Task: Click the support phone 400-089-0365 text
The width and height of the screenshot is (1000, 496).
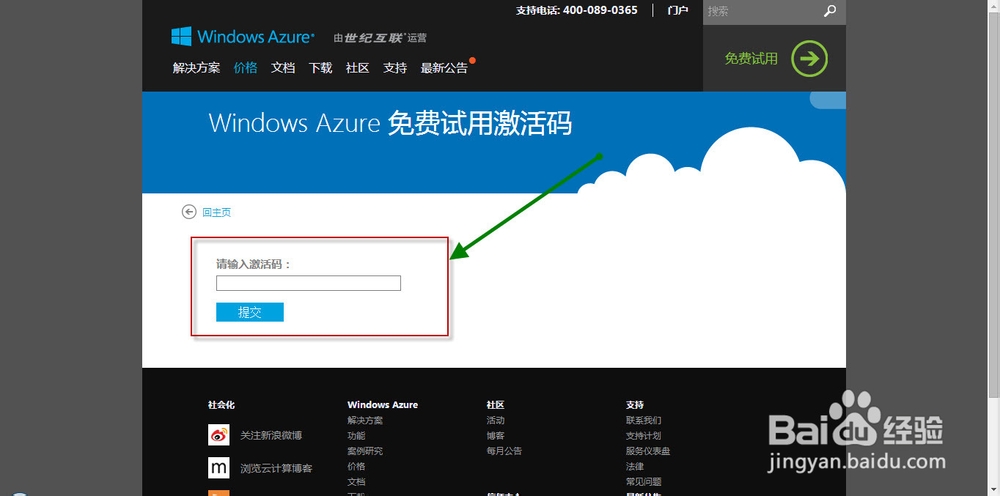Action: pos(600,10)
